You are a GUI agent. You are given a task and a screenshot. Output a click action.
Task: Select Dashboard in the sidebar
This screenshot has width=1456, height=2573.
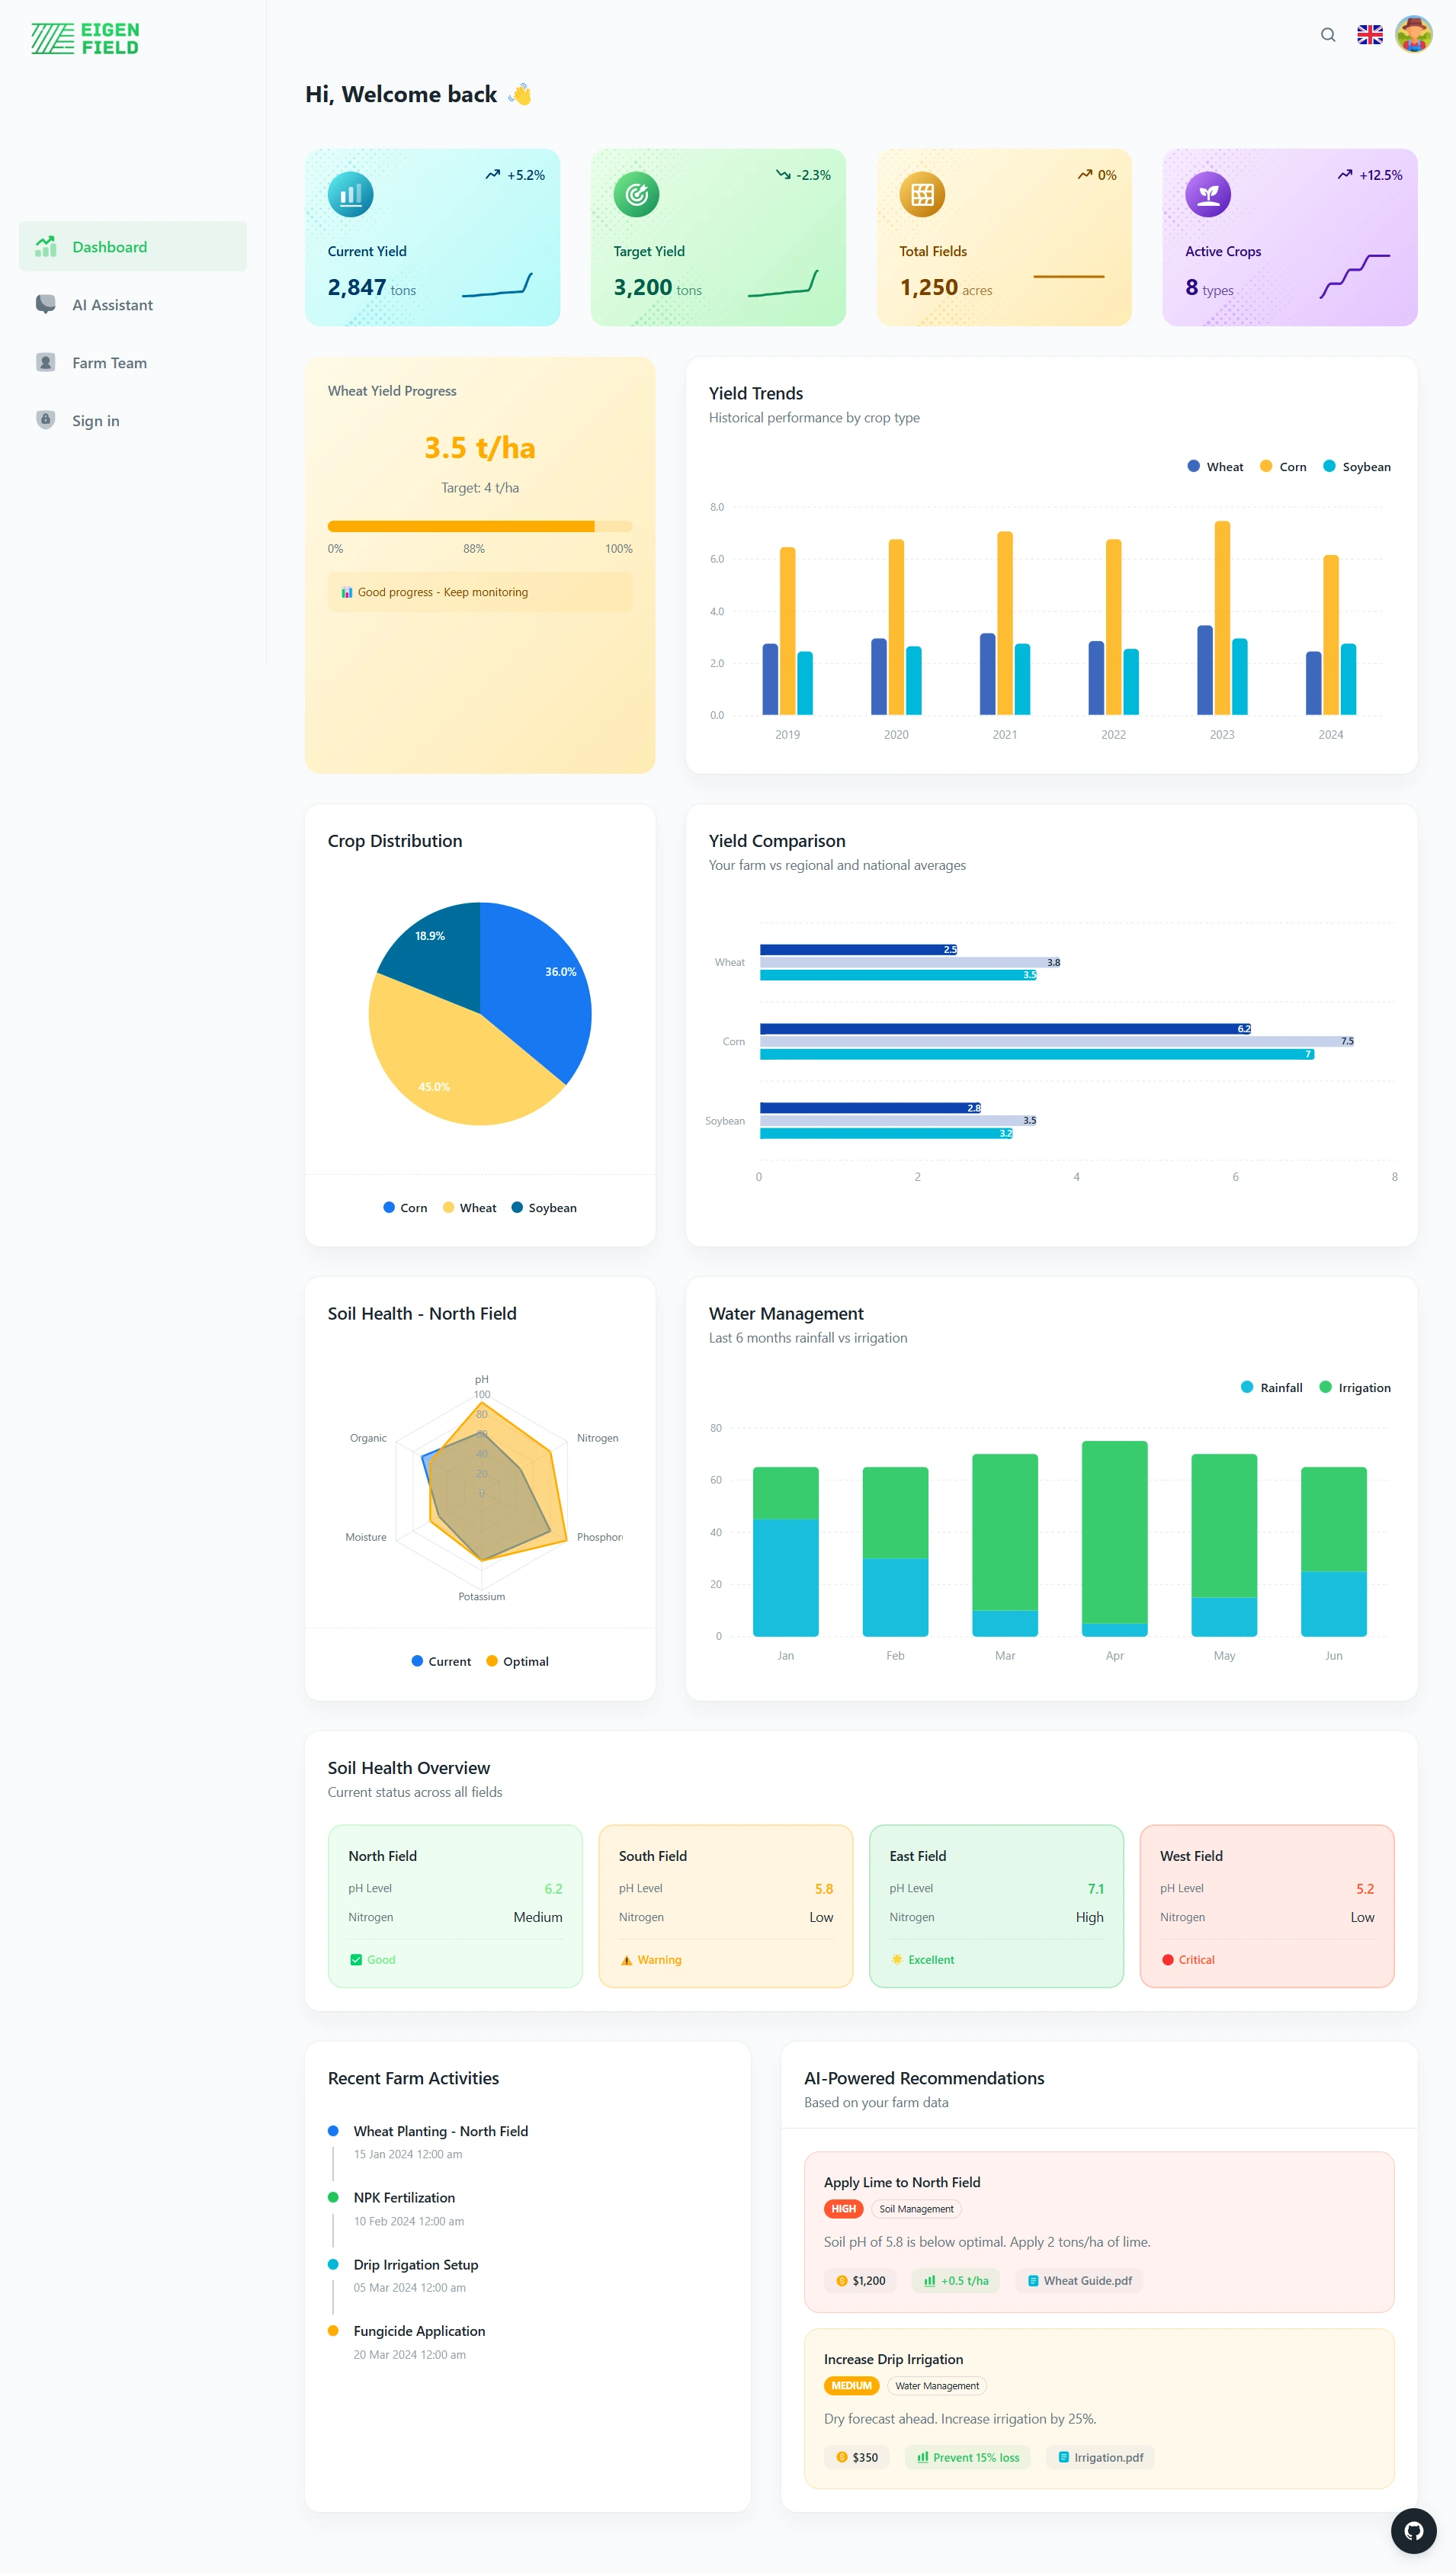[x=110, y=246]
